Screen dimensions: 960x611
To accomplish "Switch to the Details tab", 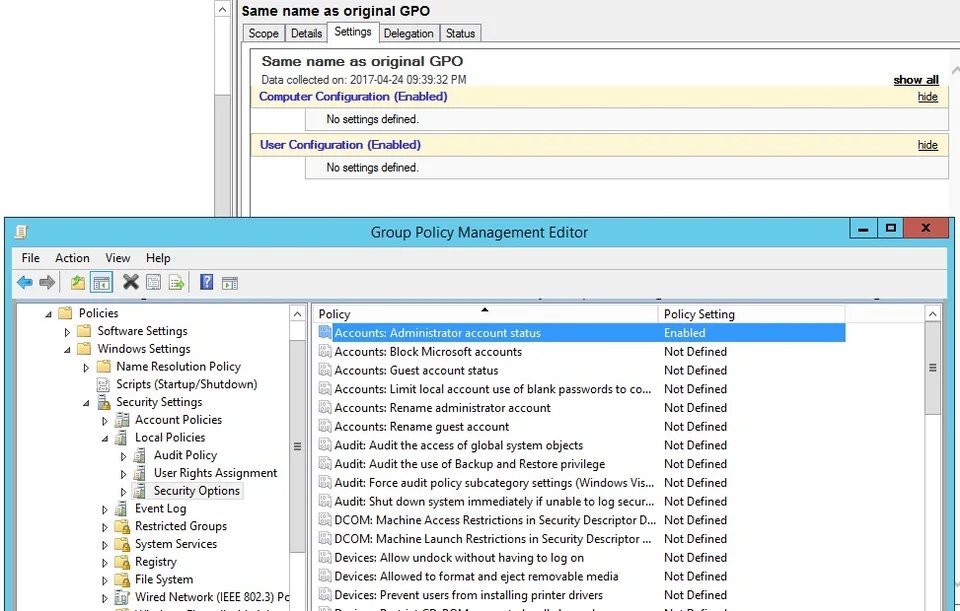I will point(306,33).
